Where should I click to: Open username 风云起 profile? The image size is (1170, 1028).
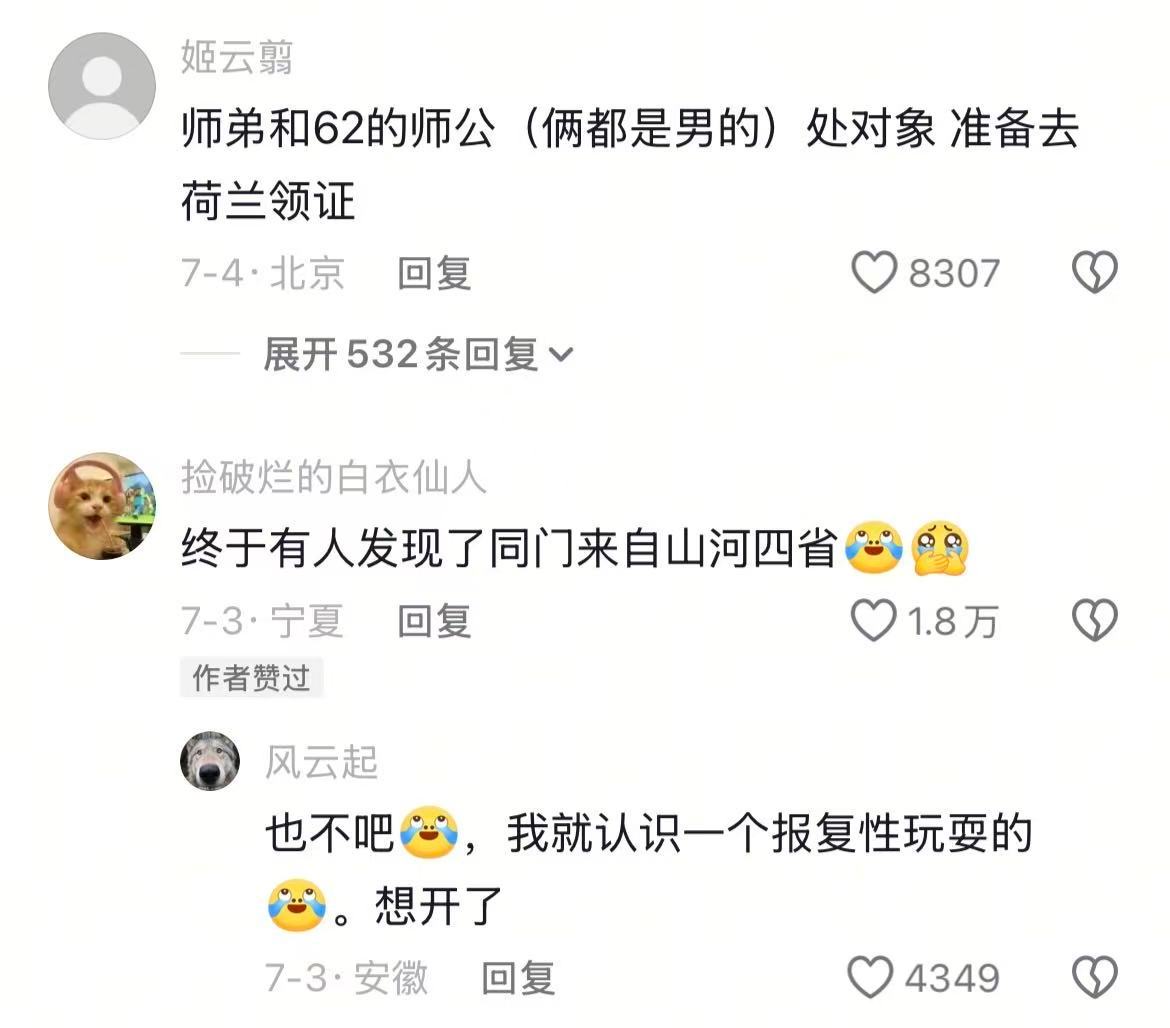pos(322,762)
